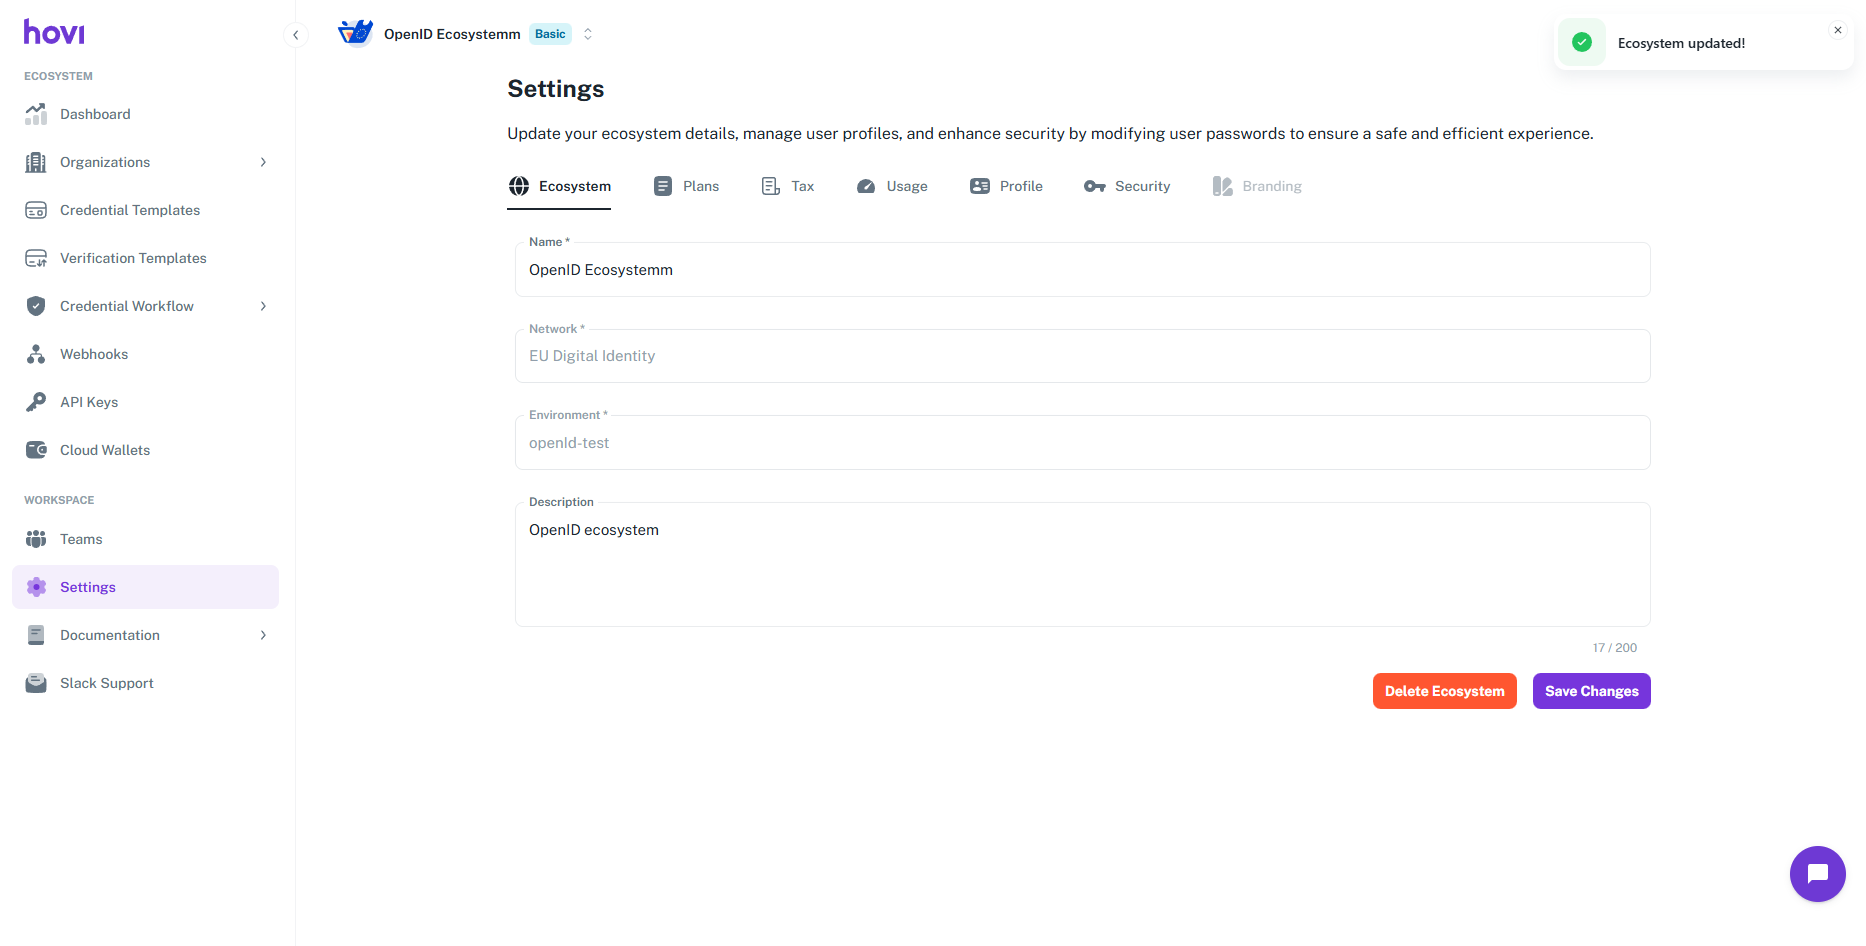
Task: Open the chat support bubble
Action: (x=1817, y=874)
